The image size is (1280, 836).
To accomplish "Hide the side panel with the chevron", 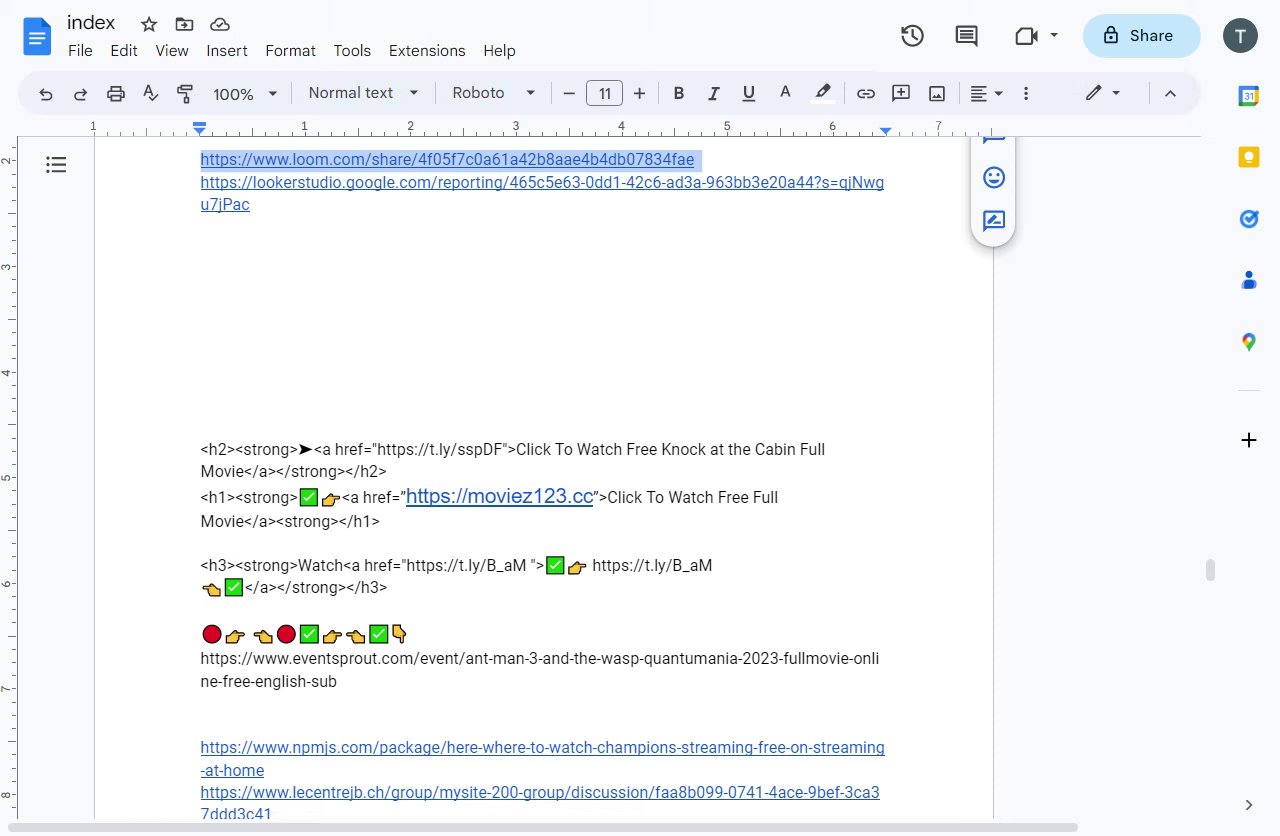I will click(1248, 804).
